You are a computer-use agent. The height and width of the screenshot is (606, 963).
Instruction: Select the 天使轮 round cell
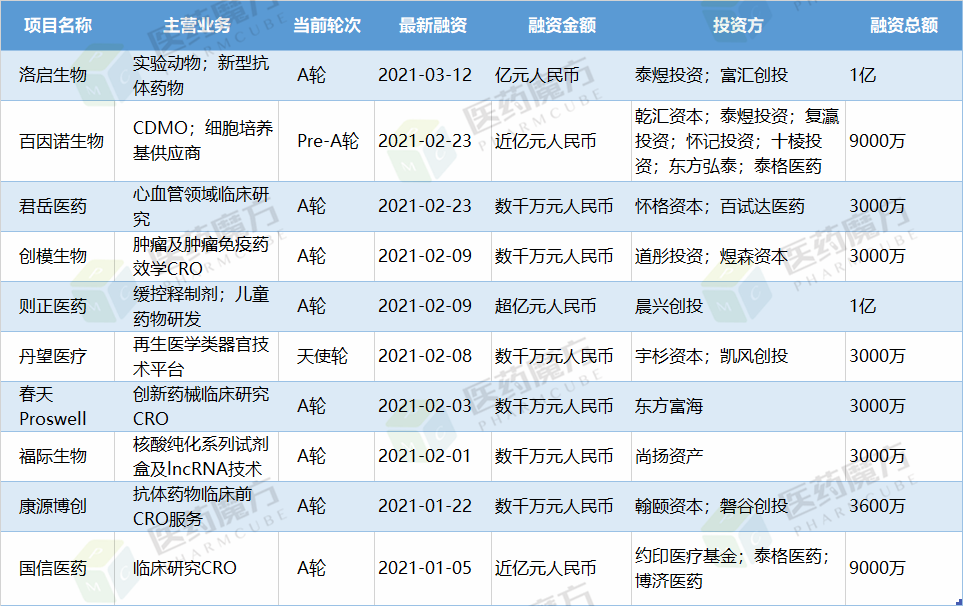327,357
